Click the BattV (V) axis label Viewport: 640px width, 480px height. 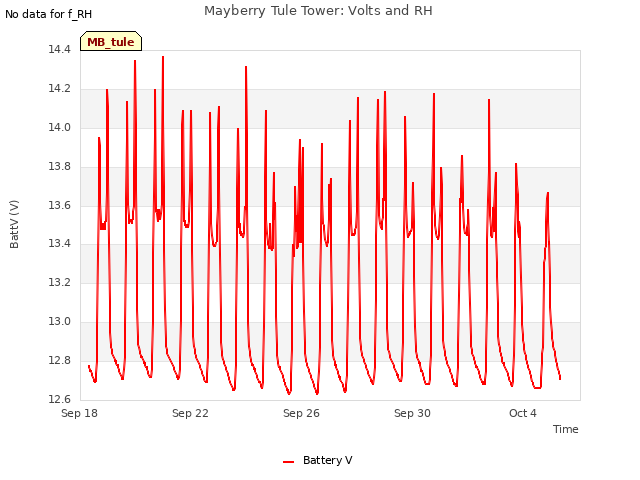pyautogui.click(x=14, y=224)
